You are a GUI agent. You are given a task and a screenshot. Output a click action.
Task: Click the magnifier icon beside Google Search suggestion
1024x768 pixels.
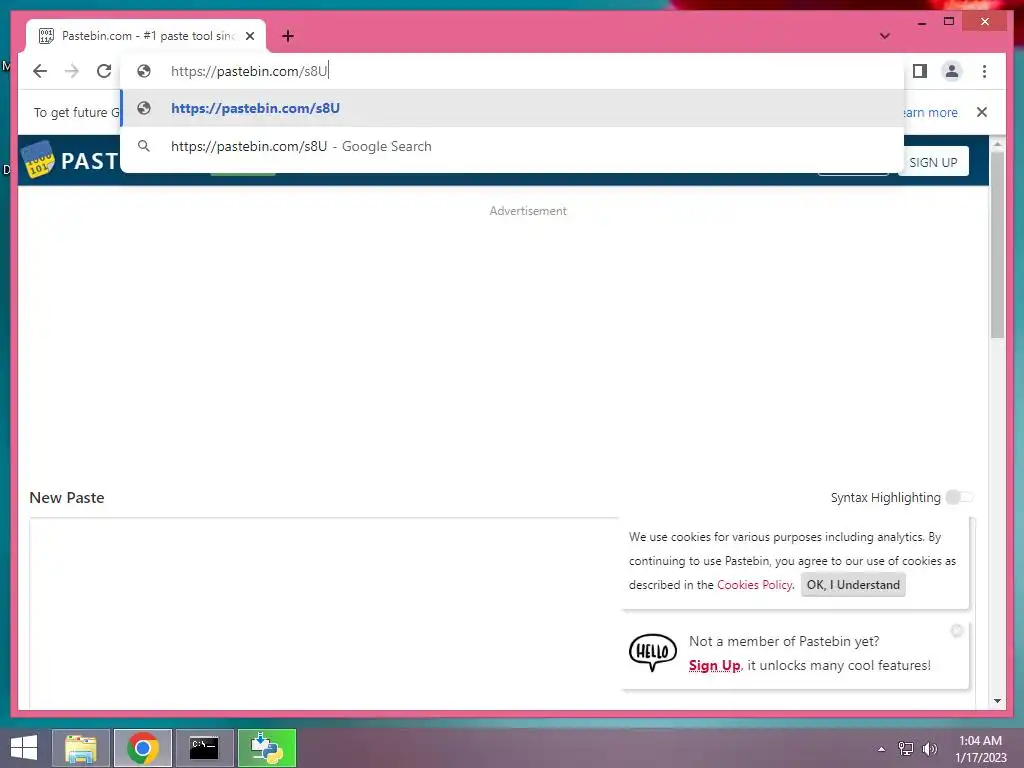point(144,146)
